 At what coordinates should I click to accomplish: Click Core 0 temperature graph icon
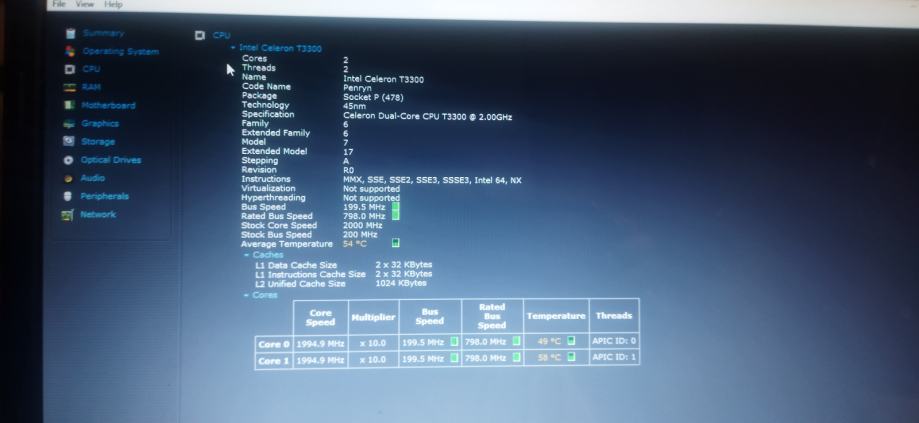(x=571, y=341)
